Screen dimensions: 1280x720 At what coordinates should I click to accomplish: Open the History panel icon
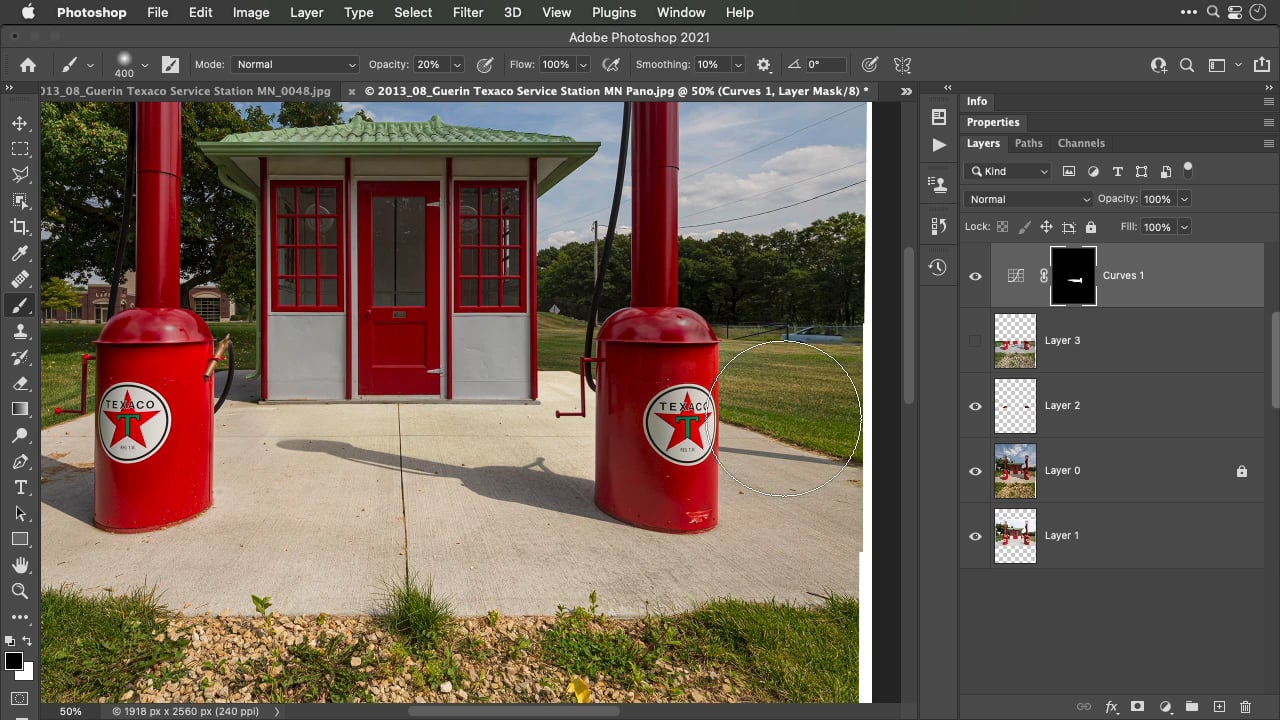click(938, 267)
